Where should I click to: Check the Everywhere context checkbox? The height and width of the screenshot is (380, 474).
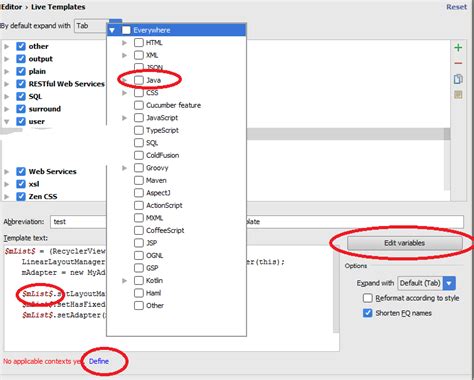click(x=126, y=30)
